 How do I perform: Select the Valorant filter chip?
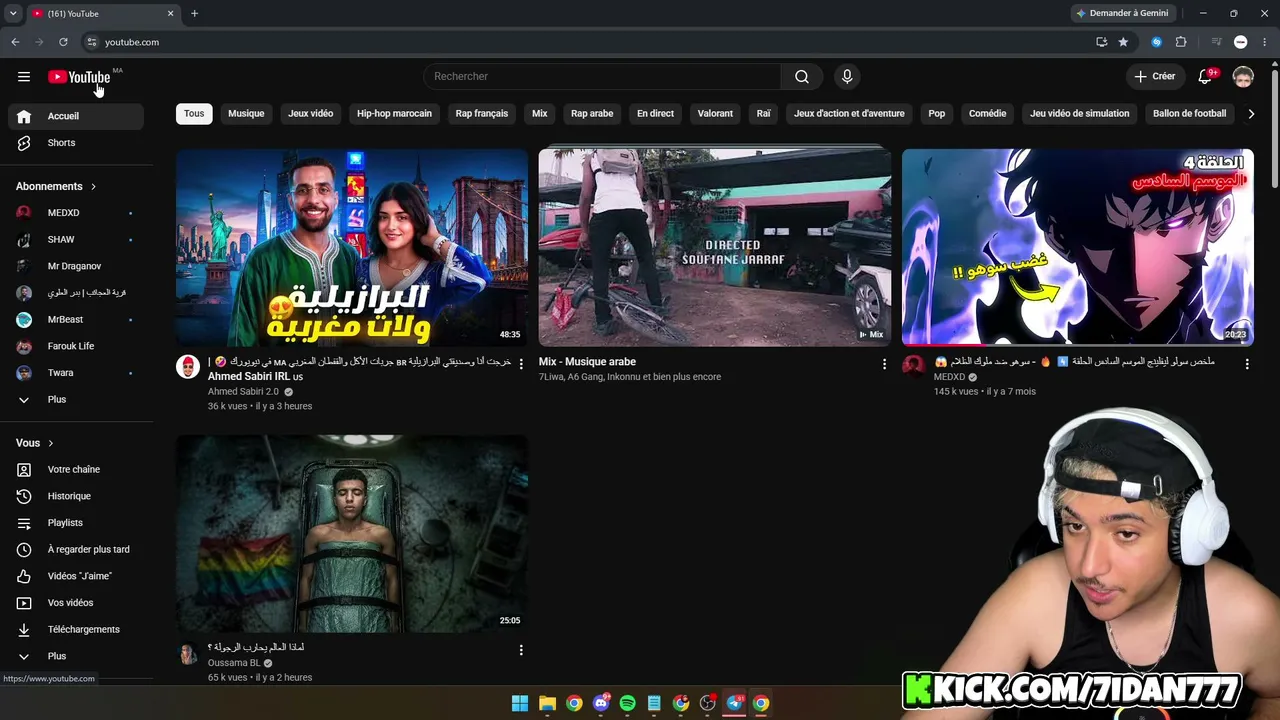click(x=716, y=114)
